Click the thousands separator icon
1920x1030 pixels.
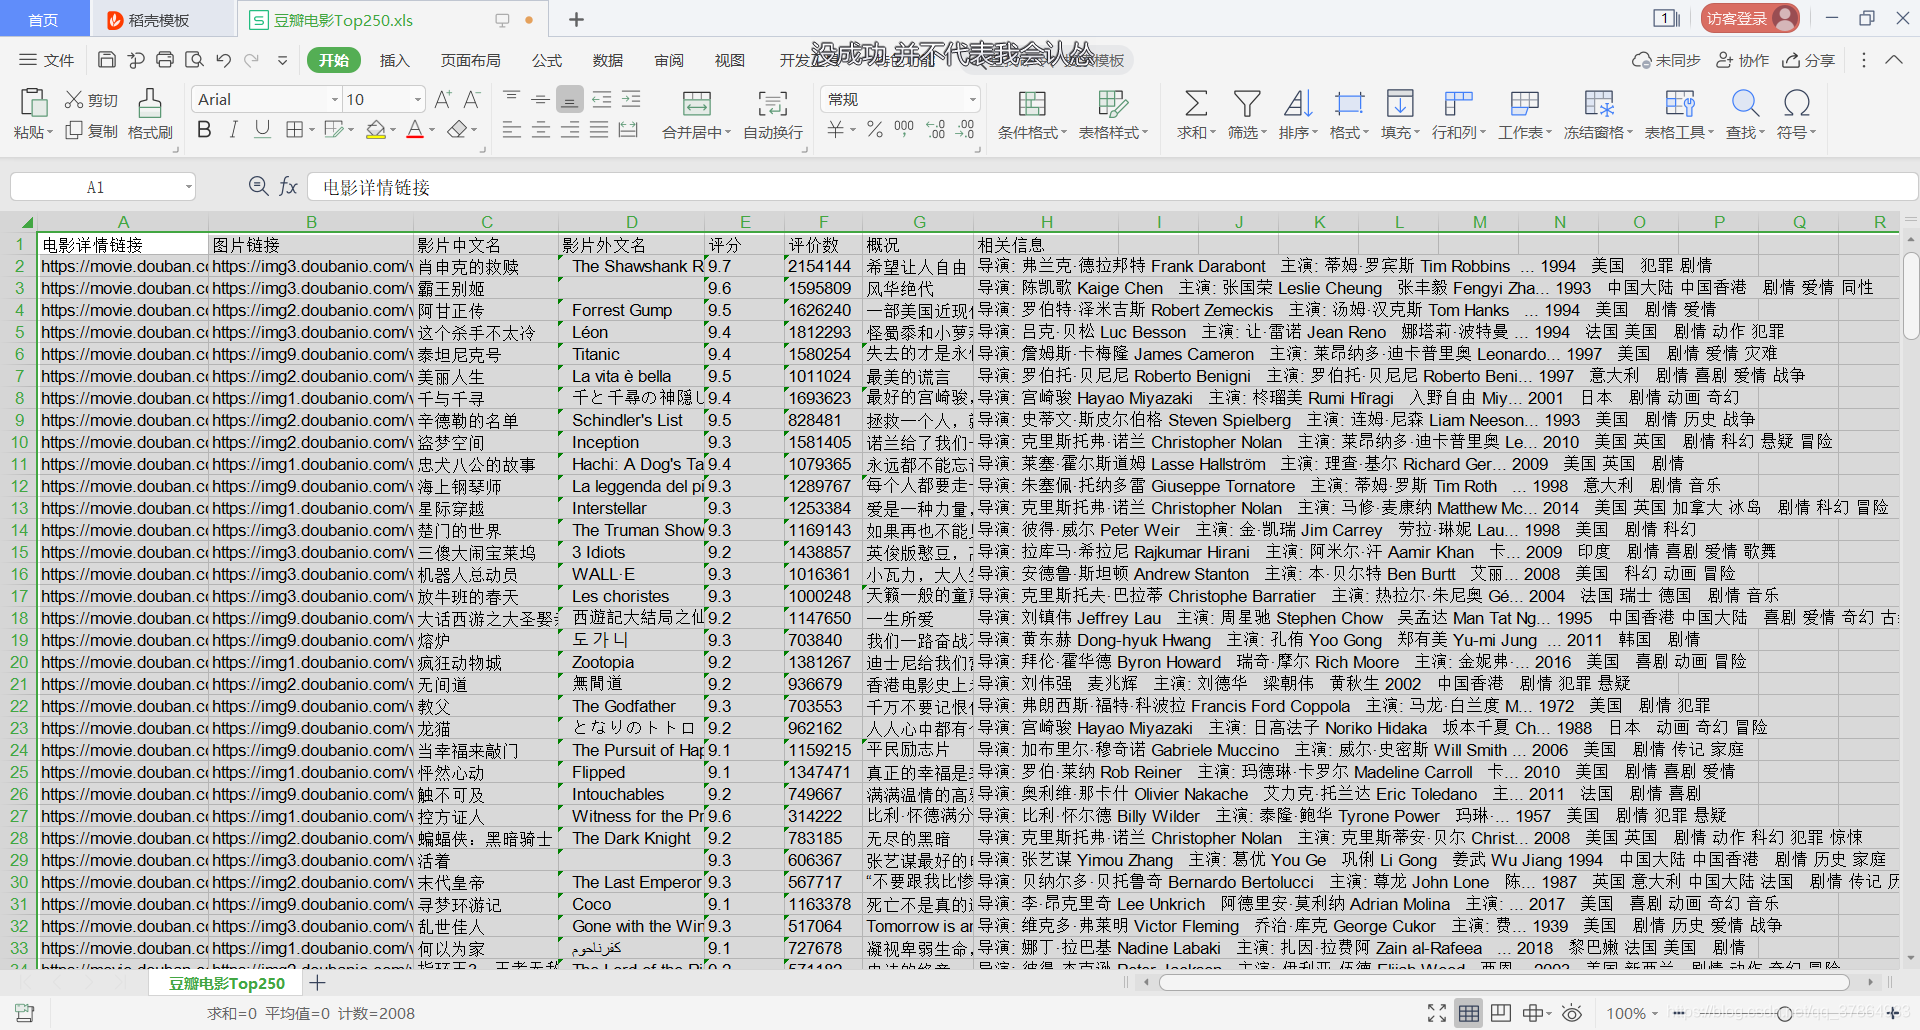904,130
